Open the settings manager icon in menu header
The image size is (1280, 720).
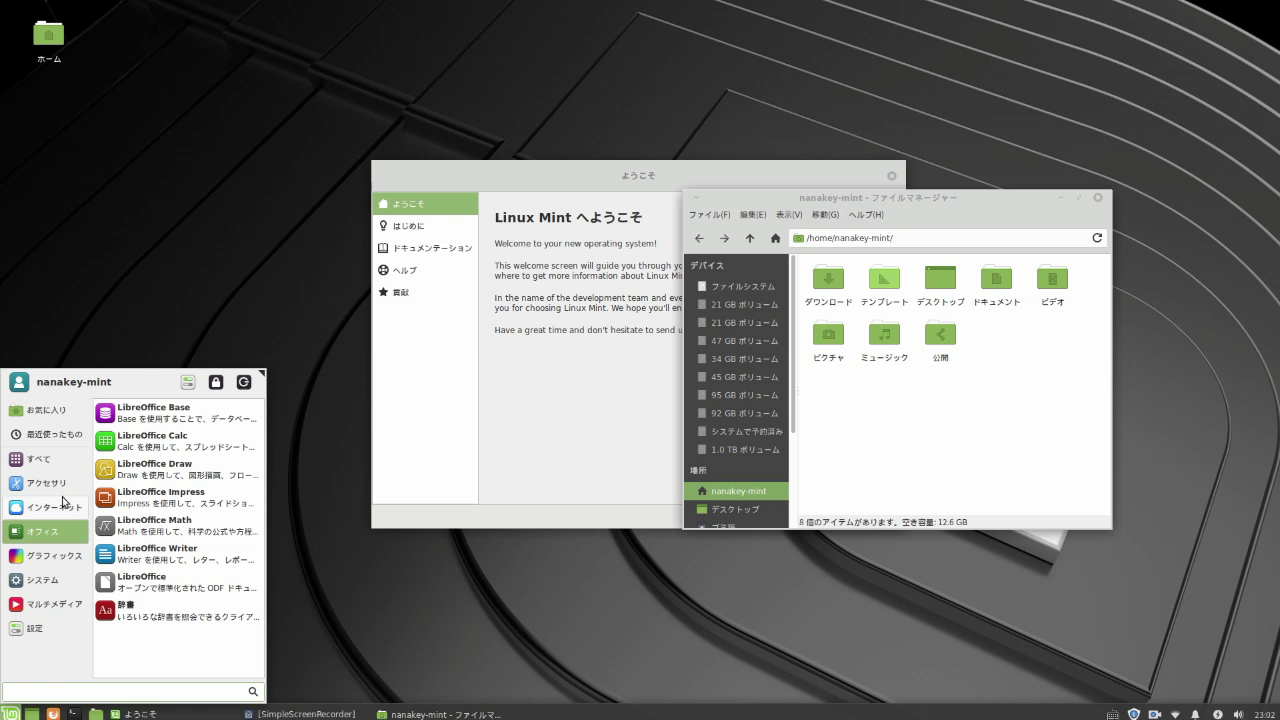click(187, 382)
